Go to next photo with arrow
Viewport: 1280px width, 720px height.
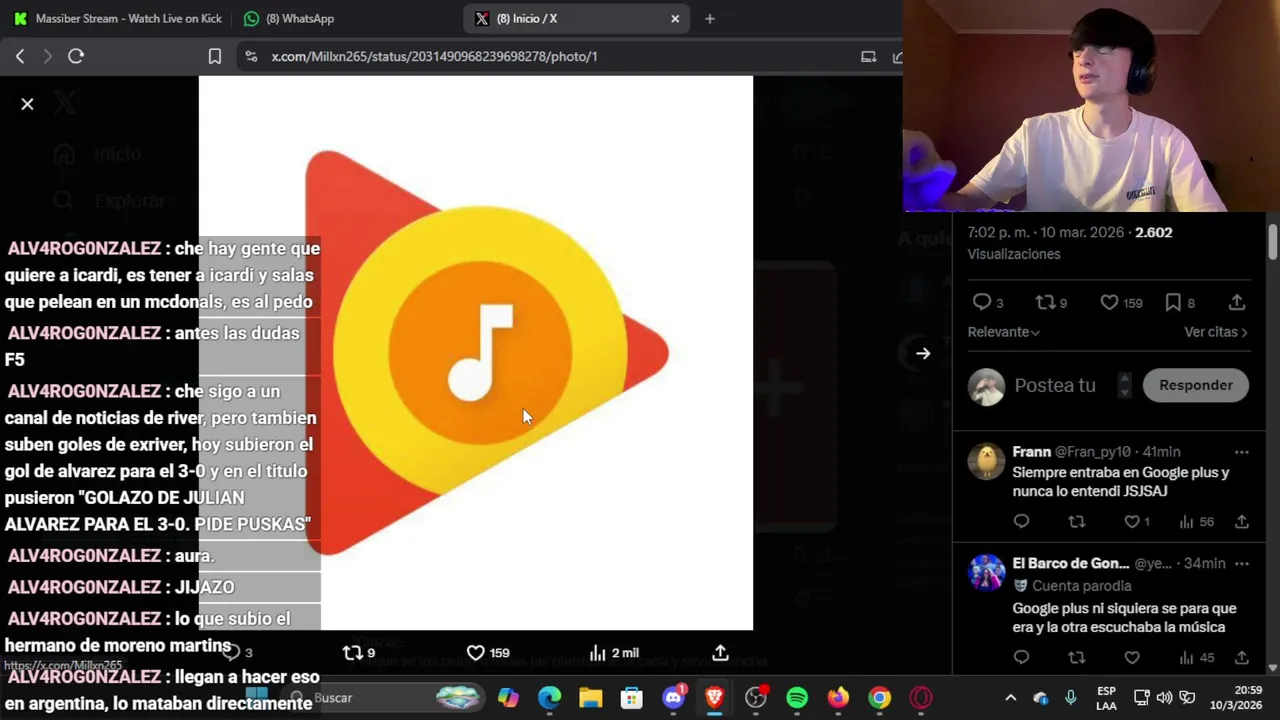923,353
